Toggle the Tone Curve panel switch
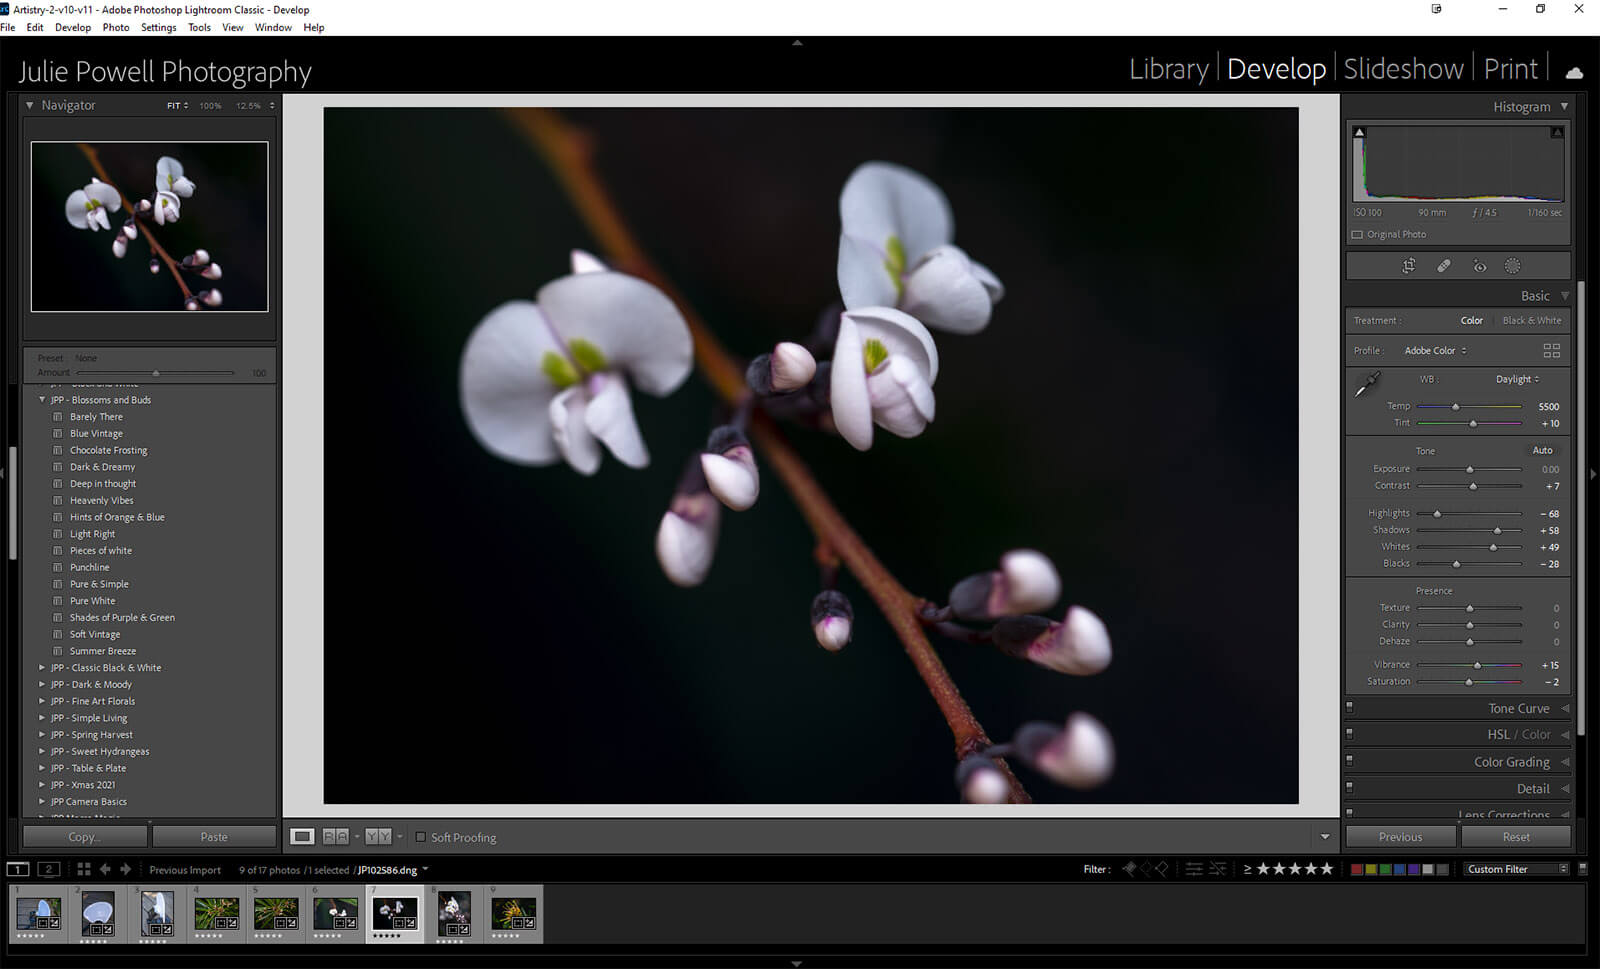The width and height of the screenshot is (1600, 969). pos(1349,707)
